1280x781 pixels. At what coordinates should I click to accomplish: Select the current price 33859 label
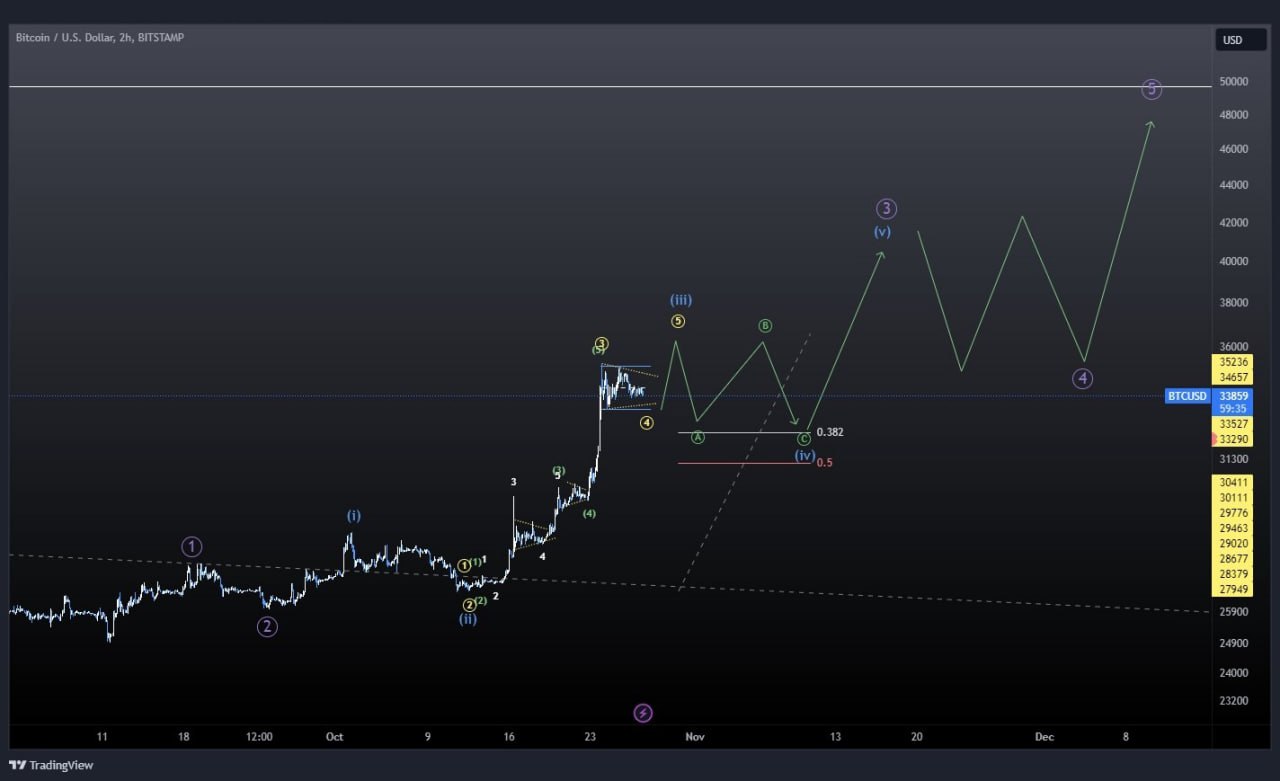pos(1233,396)
